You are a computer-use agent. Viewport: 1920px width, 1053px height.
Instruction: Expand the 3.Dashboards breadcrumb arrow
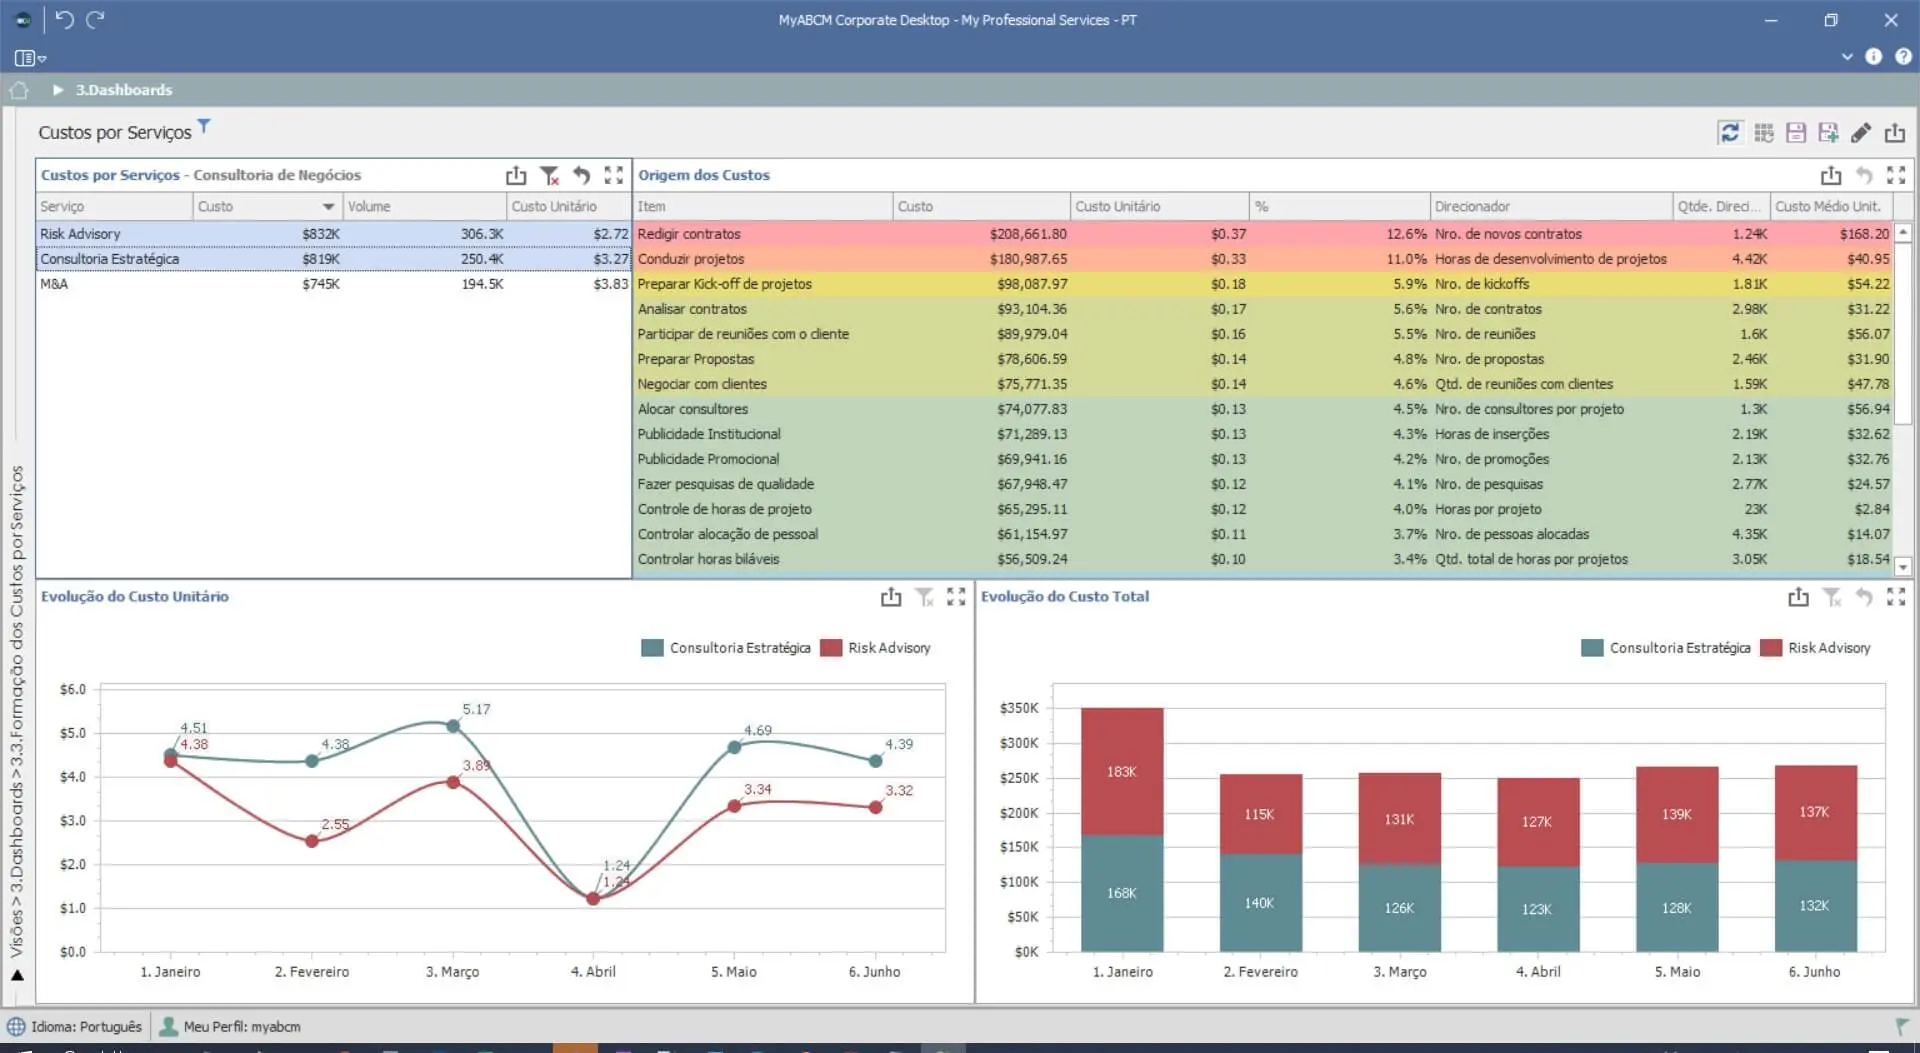click(x=58, y=90)
